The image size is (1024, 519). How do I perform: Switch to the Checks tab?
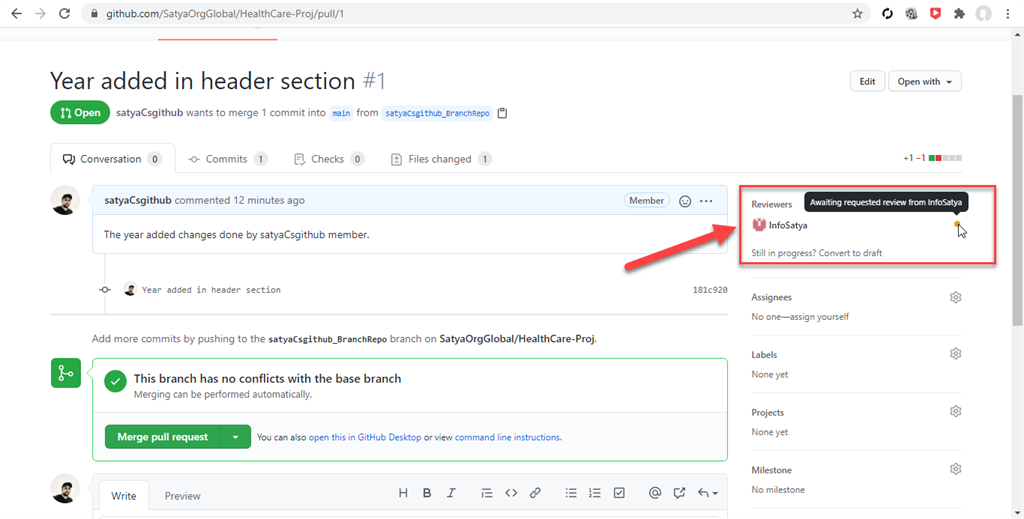point(329,159)
